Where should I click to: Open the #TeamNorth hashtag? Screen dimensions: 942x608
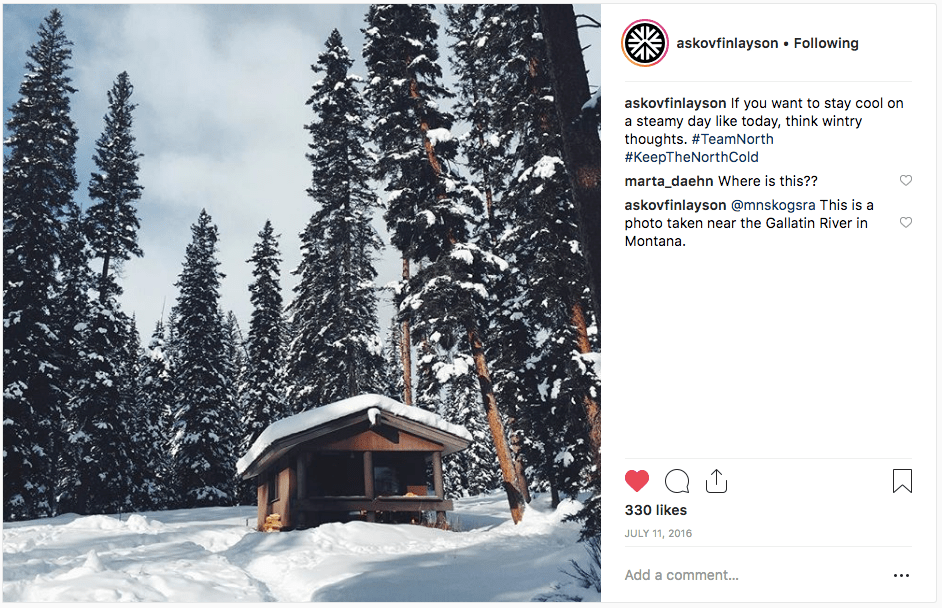(732, 139)
